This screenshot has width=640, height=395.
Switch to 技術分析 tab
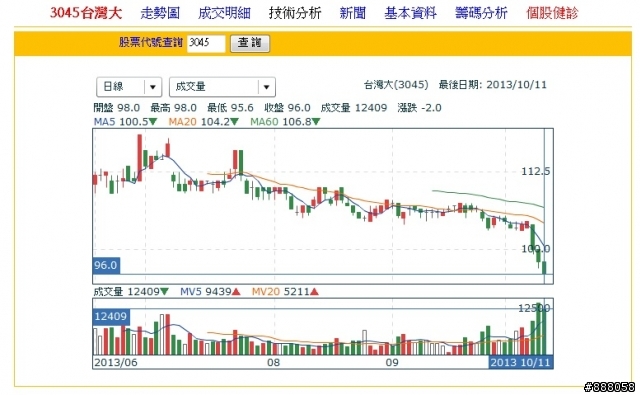coord(295,13)
